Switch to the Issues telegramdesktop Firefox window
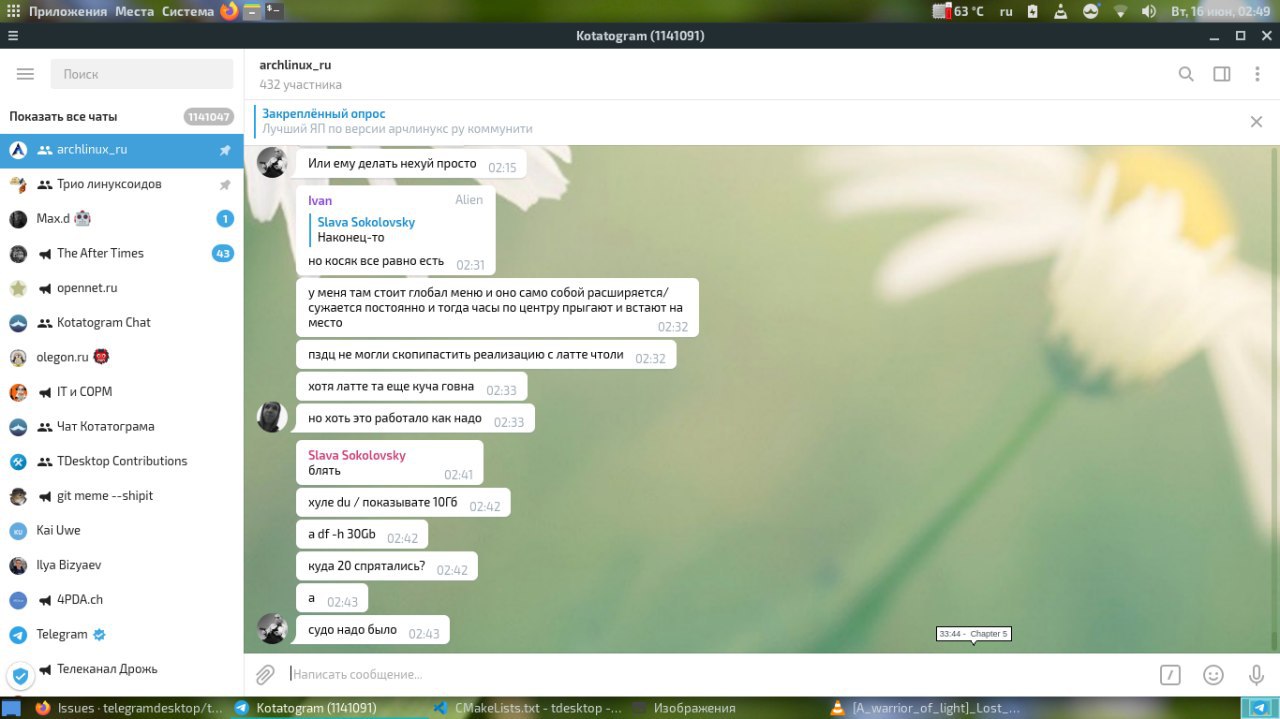The image size is (1280, 719). 128,708
